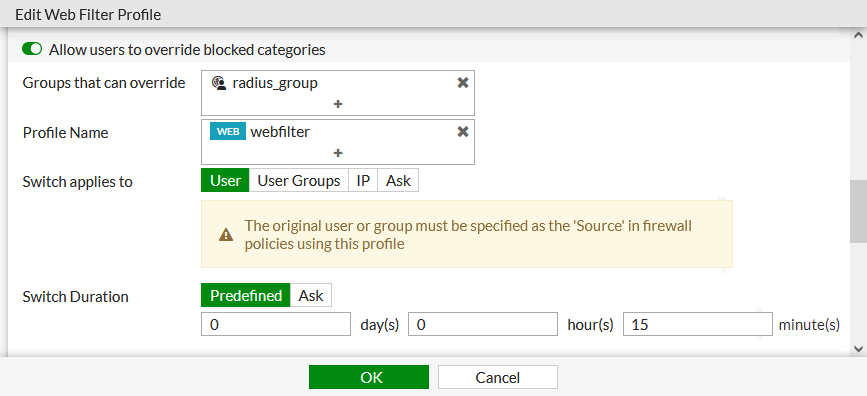Click the firewall policies 'Source' warning message
This screenshot has width=867, height=396.
pos(468,235)
